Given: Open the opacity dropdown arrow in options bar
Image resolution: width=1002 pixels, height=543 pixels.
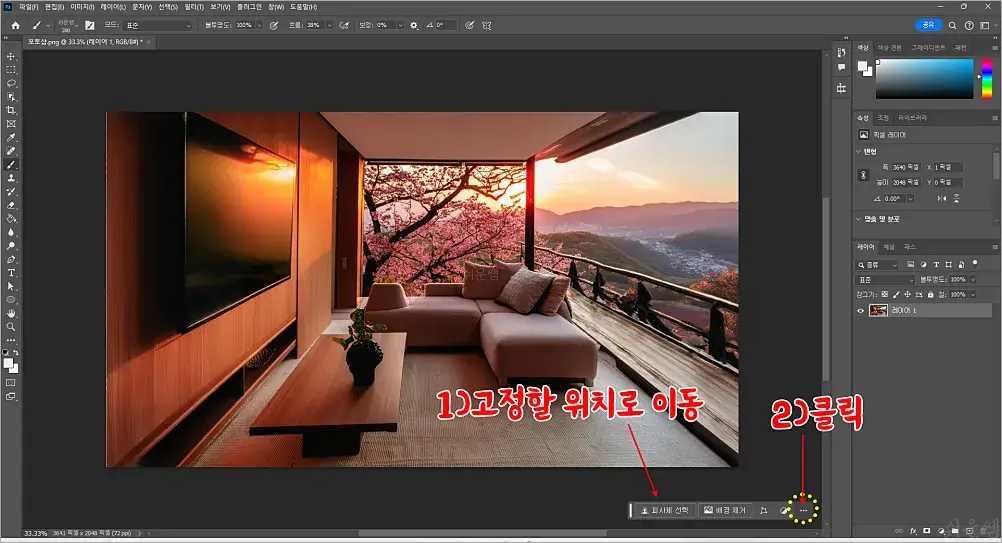Looking at the screenshot, I should click(259, 26).
